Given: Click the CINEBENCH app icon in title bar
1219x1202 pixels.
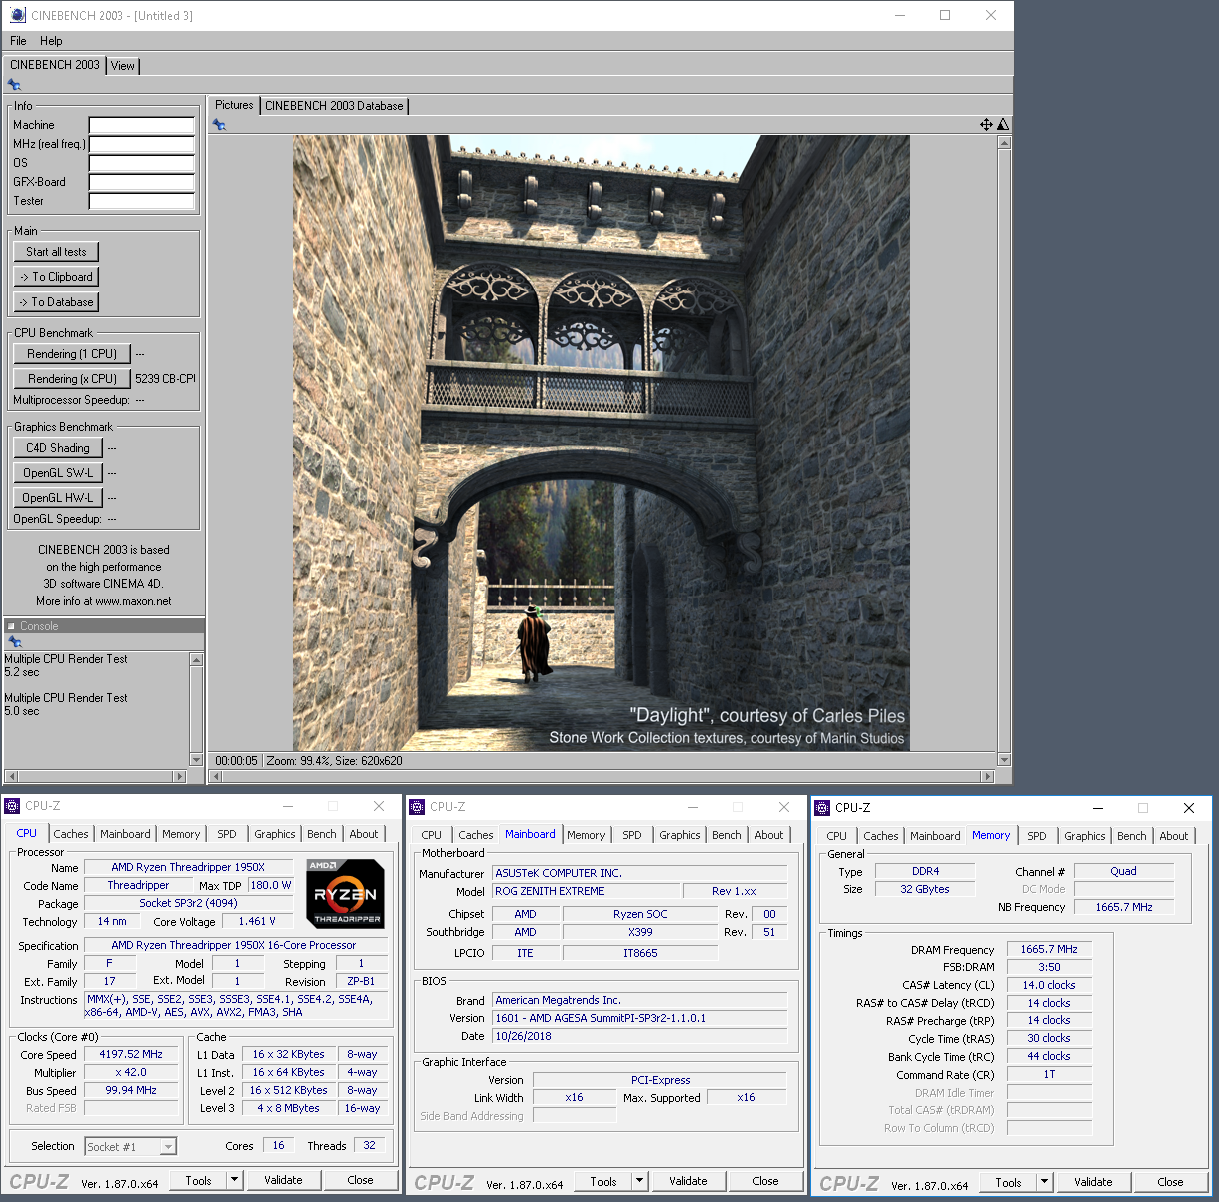Looking at the screenshot, I should click(x=18, y=15).
